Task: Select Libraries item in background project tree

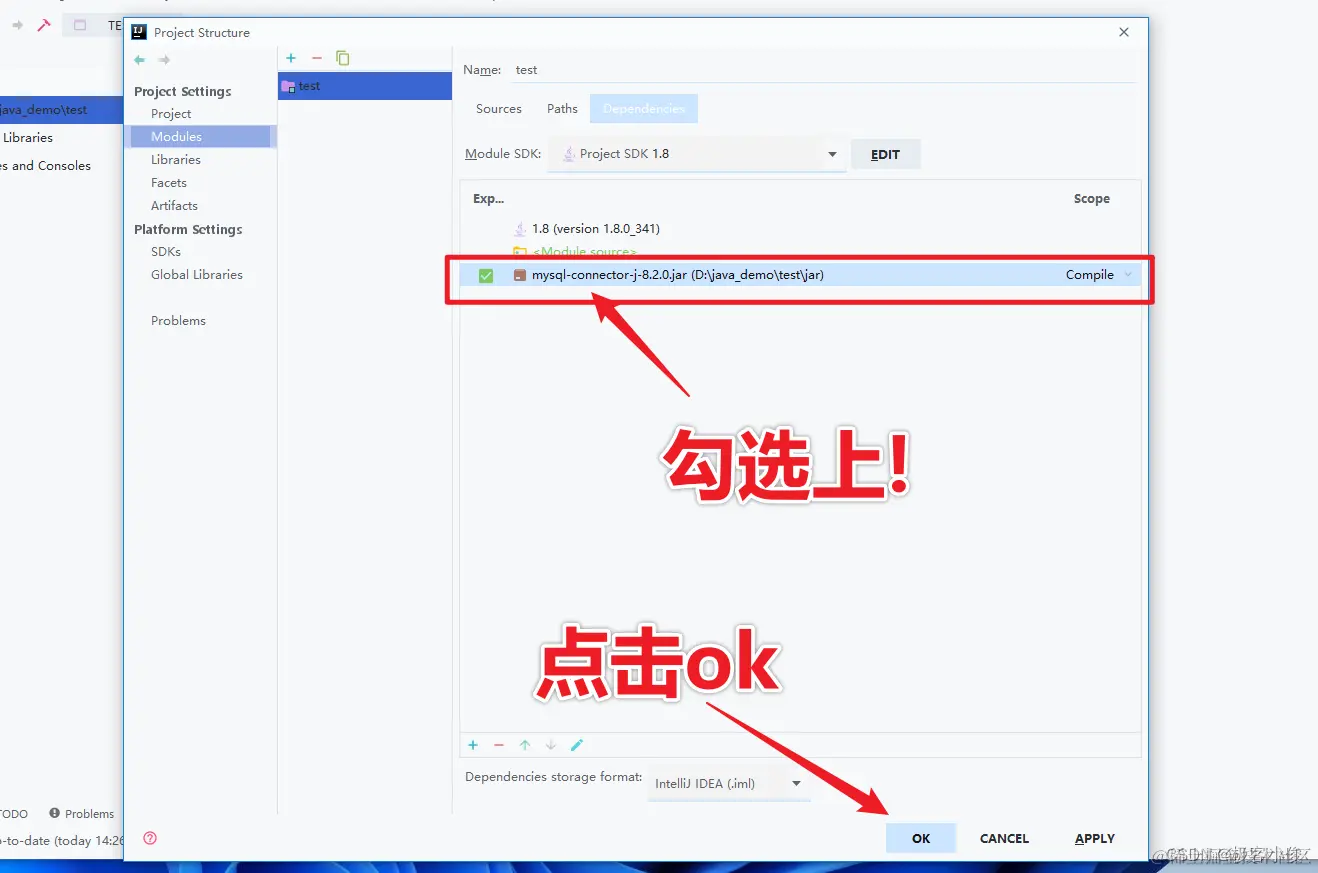Action: tap(28, 138)
